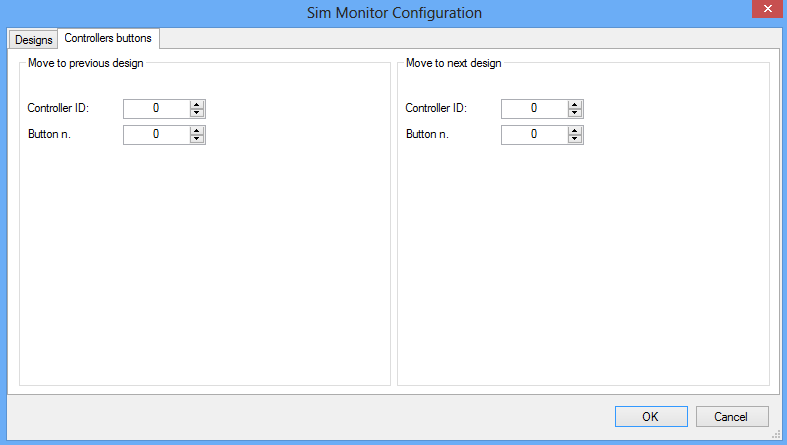Increase Button n. for next design
The width and height of the screenshot is (787, 445).
575,129
